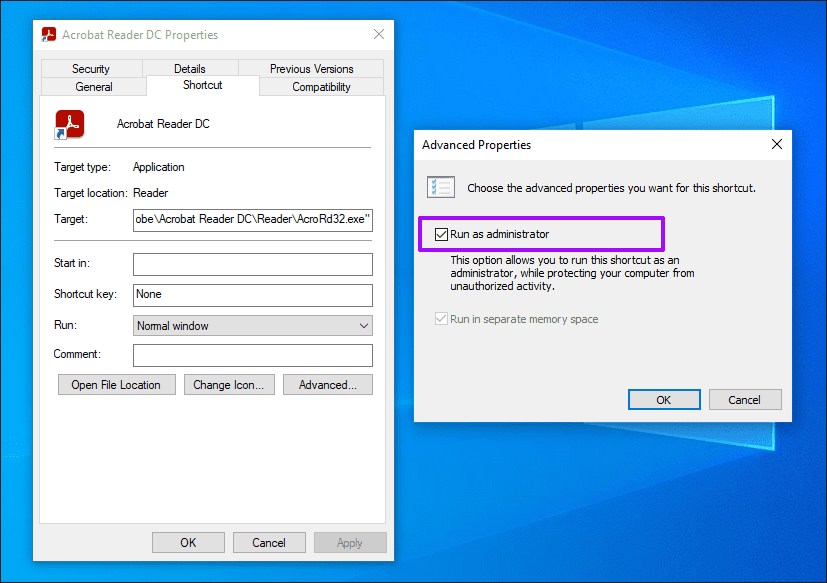This screenshot has height=583, width=827.
Task: Click 'Choose the advanced properties' description text
Action: point(611,188)
